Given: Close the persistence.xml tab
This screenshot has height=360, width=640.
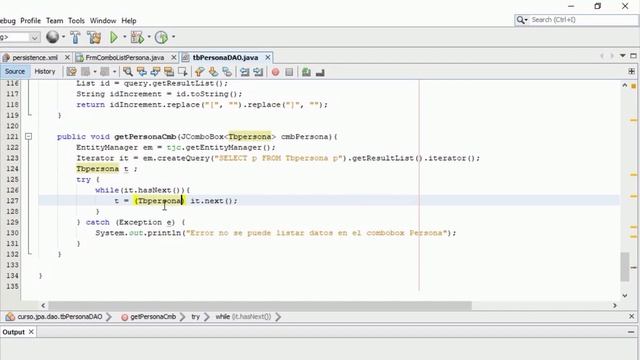Looking at the screenshot, I should [x=67, y=58].
